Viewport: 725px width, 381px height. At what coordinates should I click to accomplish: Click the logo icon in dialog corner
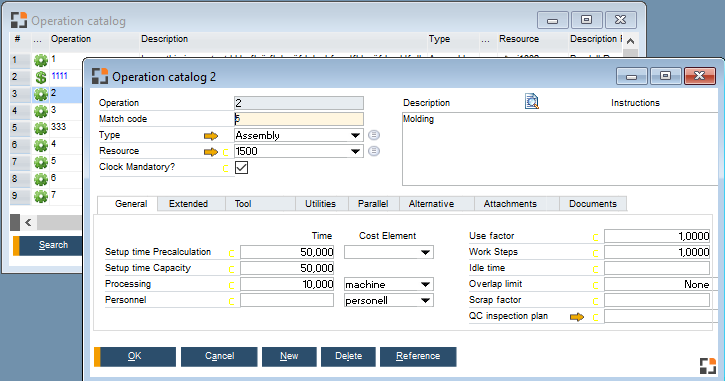[x=708, y=366]
